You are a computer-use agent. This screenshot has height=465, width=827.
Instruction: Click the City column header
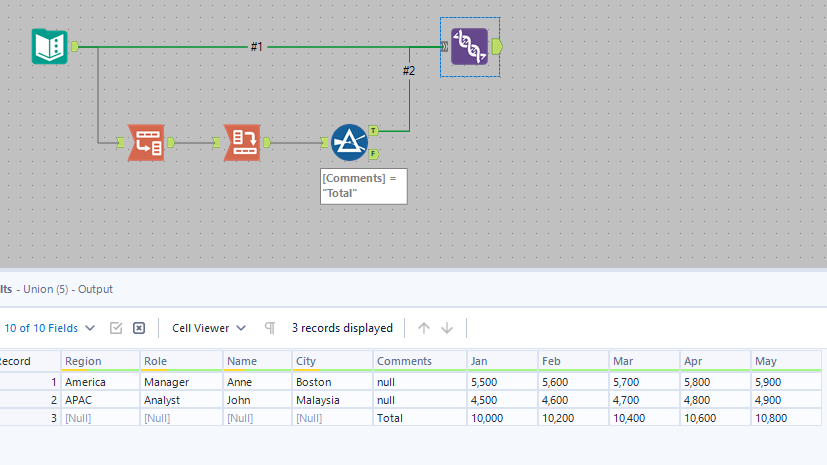332,361
